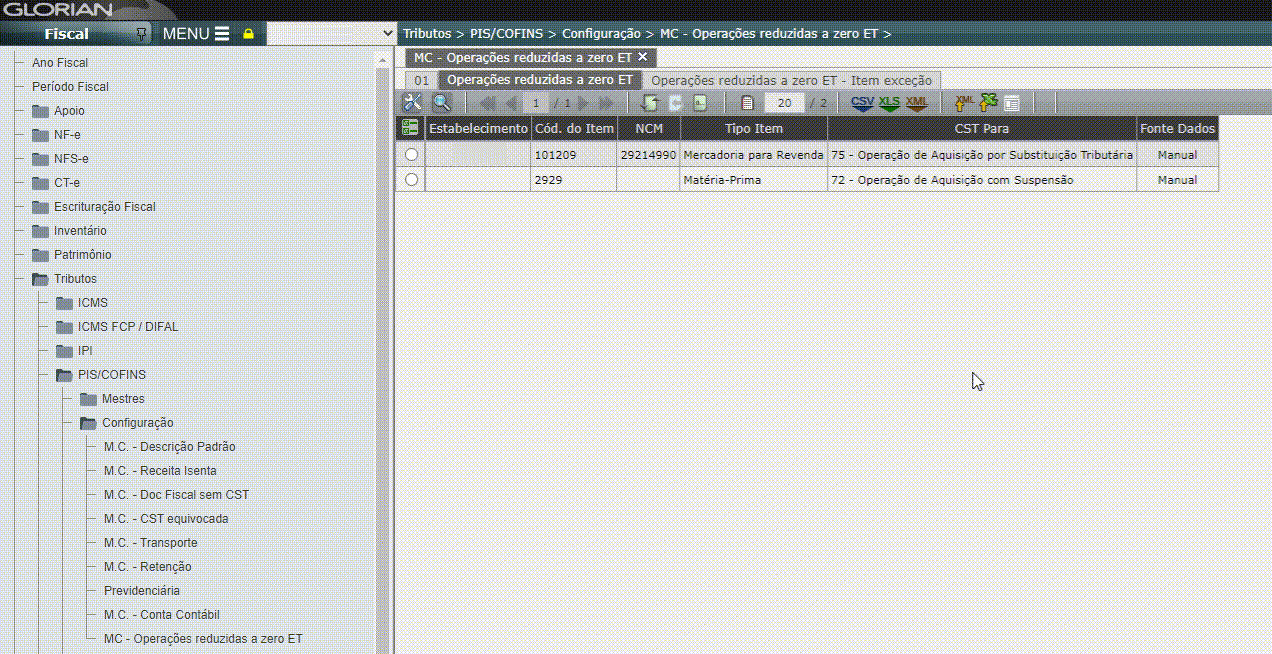The image size is (1272, 654).
Task: Switch to Operações reduzidas a zero ET - Item exceção tab
Action: click(791, 80)
